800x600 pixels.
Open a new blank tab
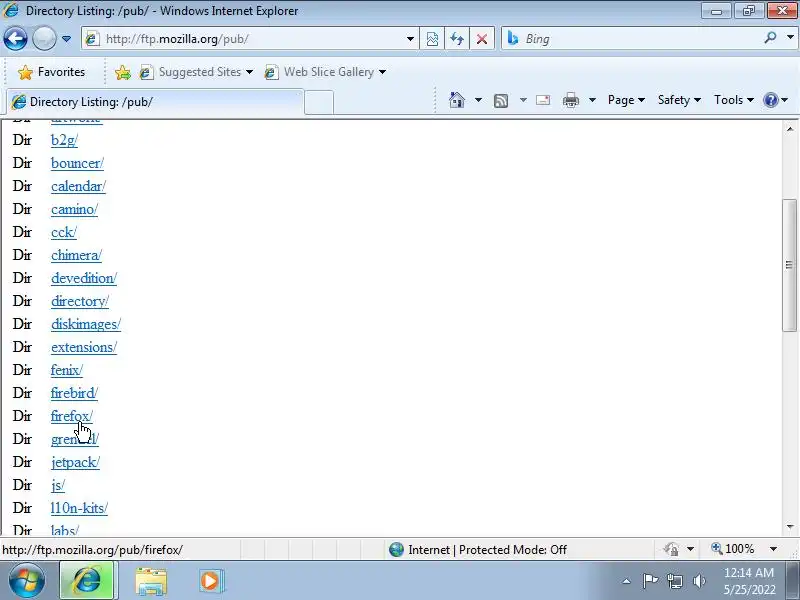319,102
